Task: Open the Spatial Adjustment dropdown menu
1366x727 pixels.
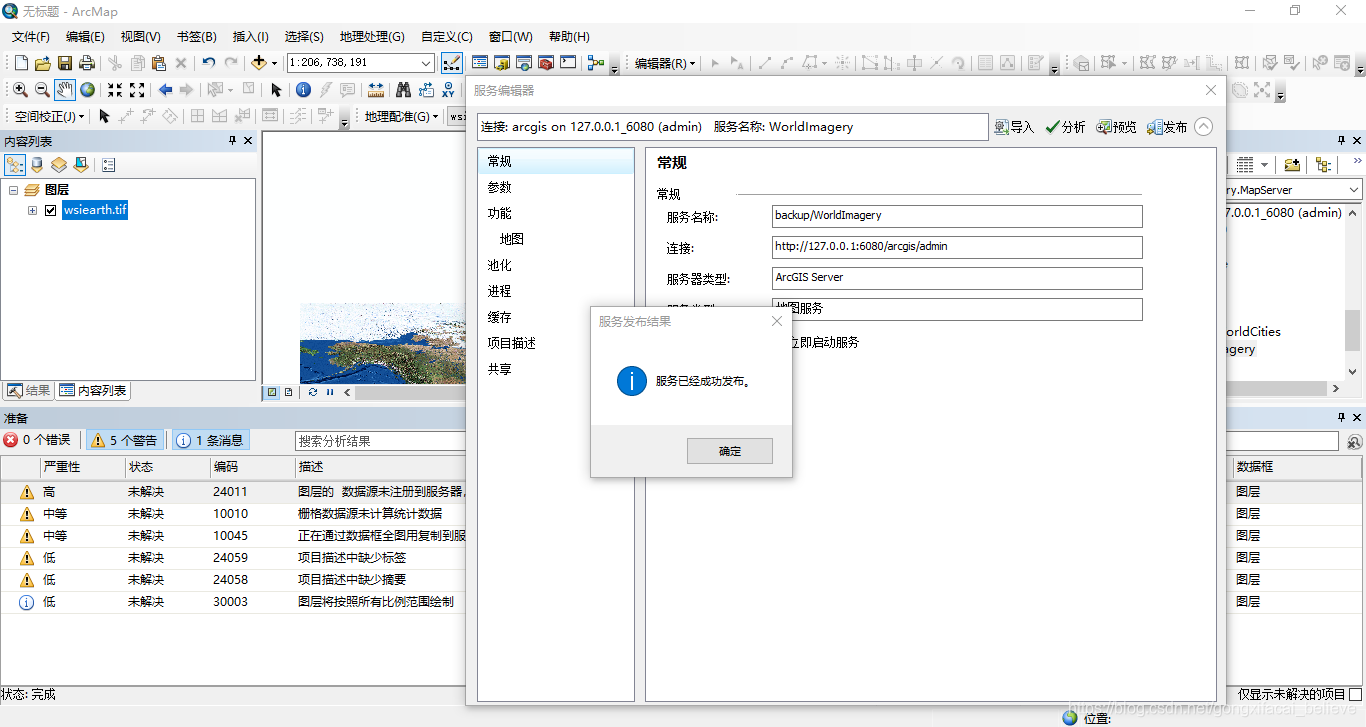Action: pos(50,116)
